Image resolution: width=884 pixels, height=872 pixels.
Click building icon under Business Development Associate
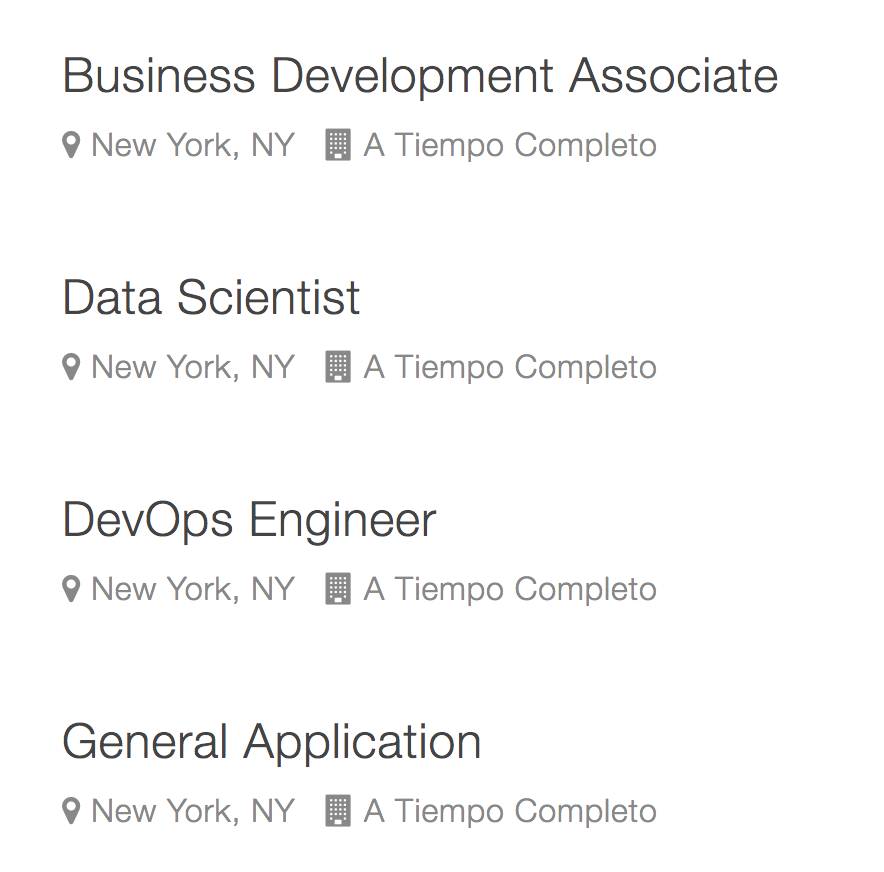338,146
